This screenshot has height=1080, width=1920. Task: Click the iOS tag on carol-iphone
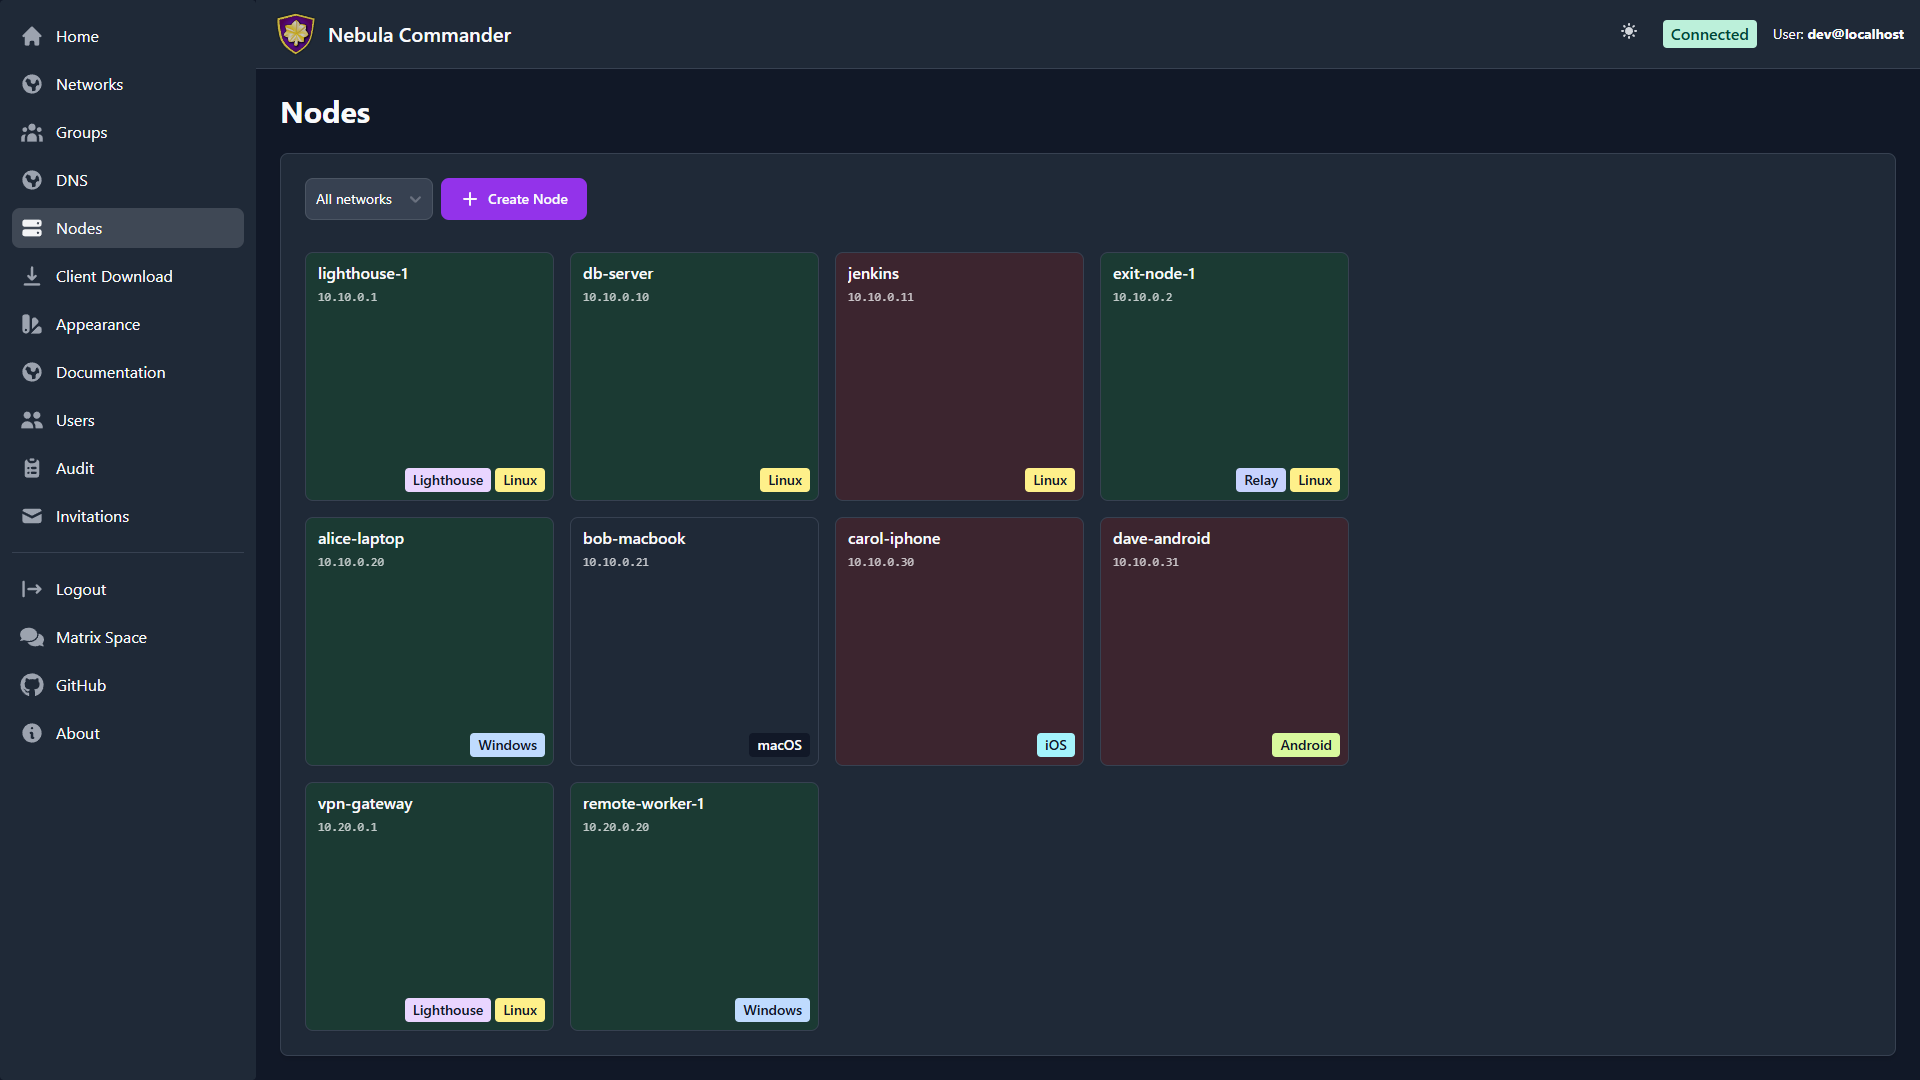click(x=1056, y=745)
